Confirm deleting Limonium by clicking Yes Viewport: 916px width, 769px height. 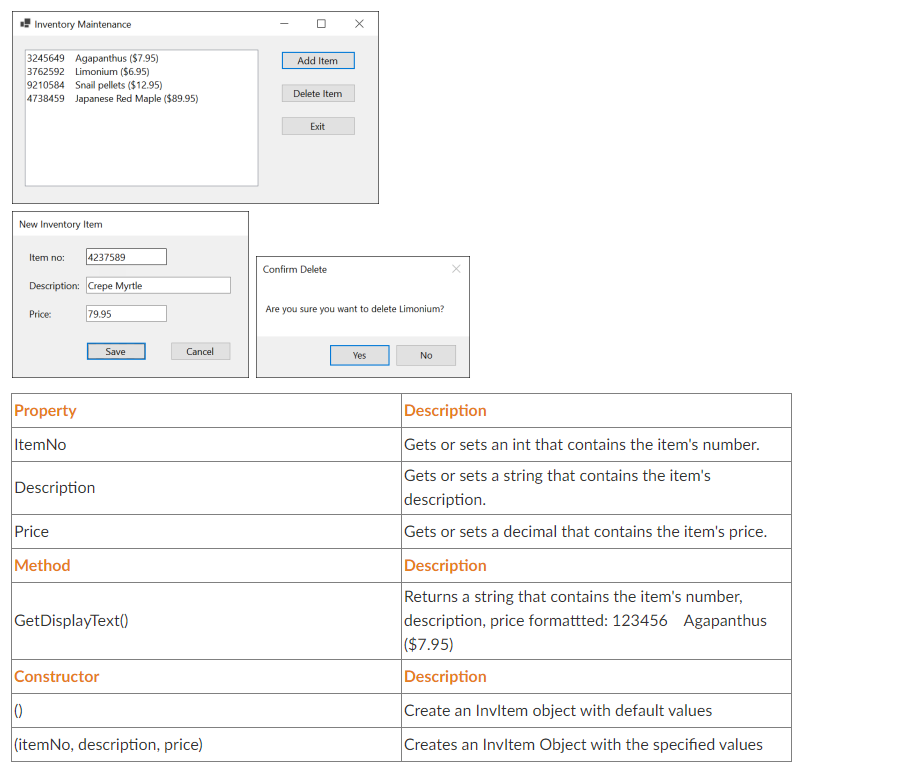tap(359, 355)
